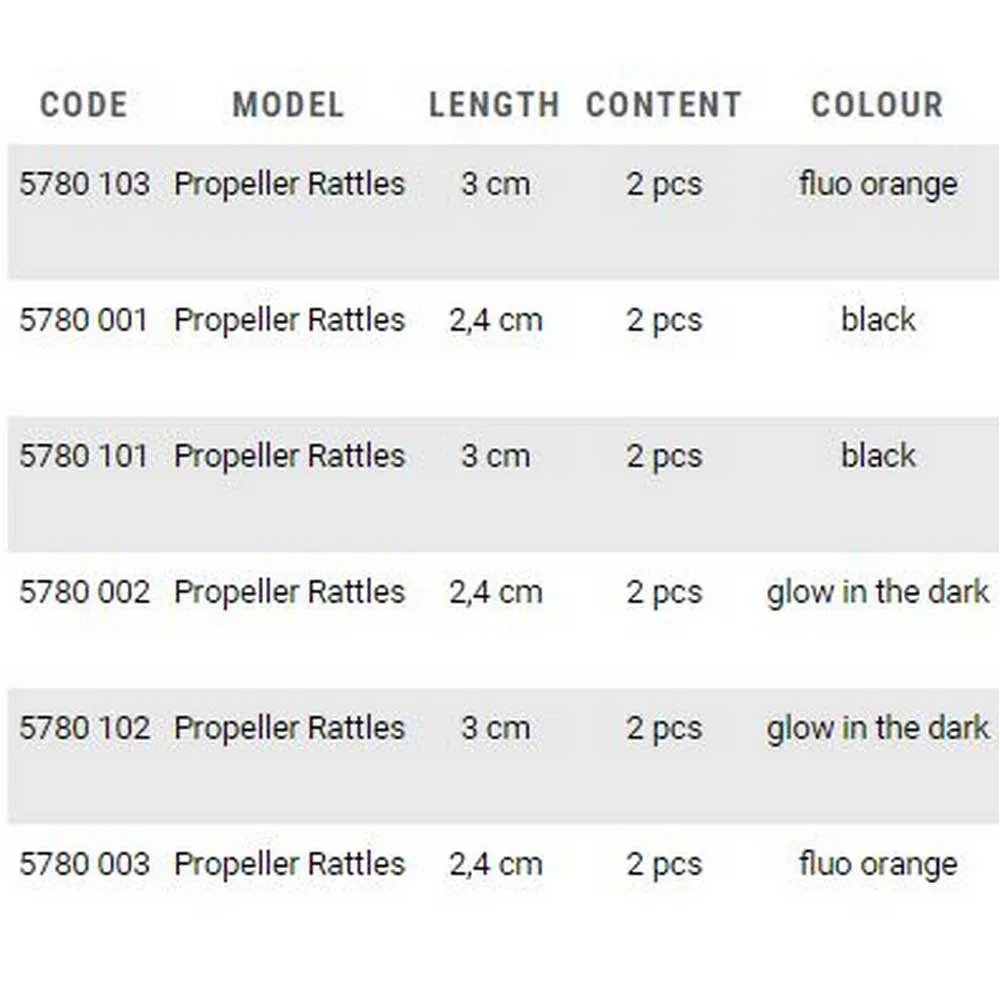Click the black colour for code 5780 001
Image resolution: width=1000 pixels, height=1000 pixels.
(x=878, y=320)
